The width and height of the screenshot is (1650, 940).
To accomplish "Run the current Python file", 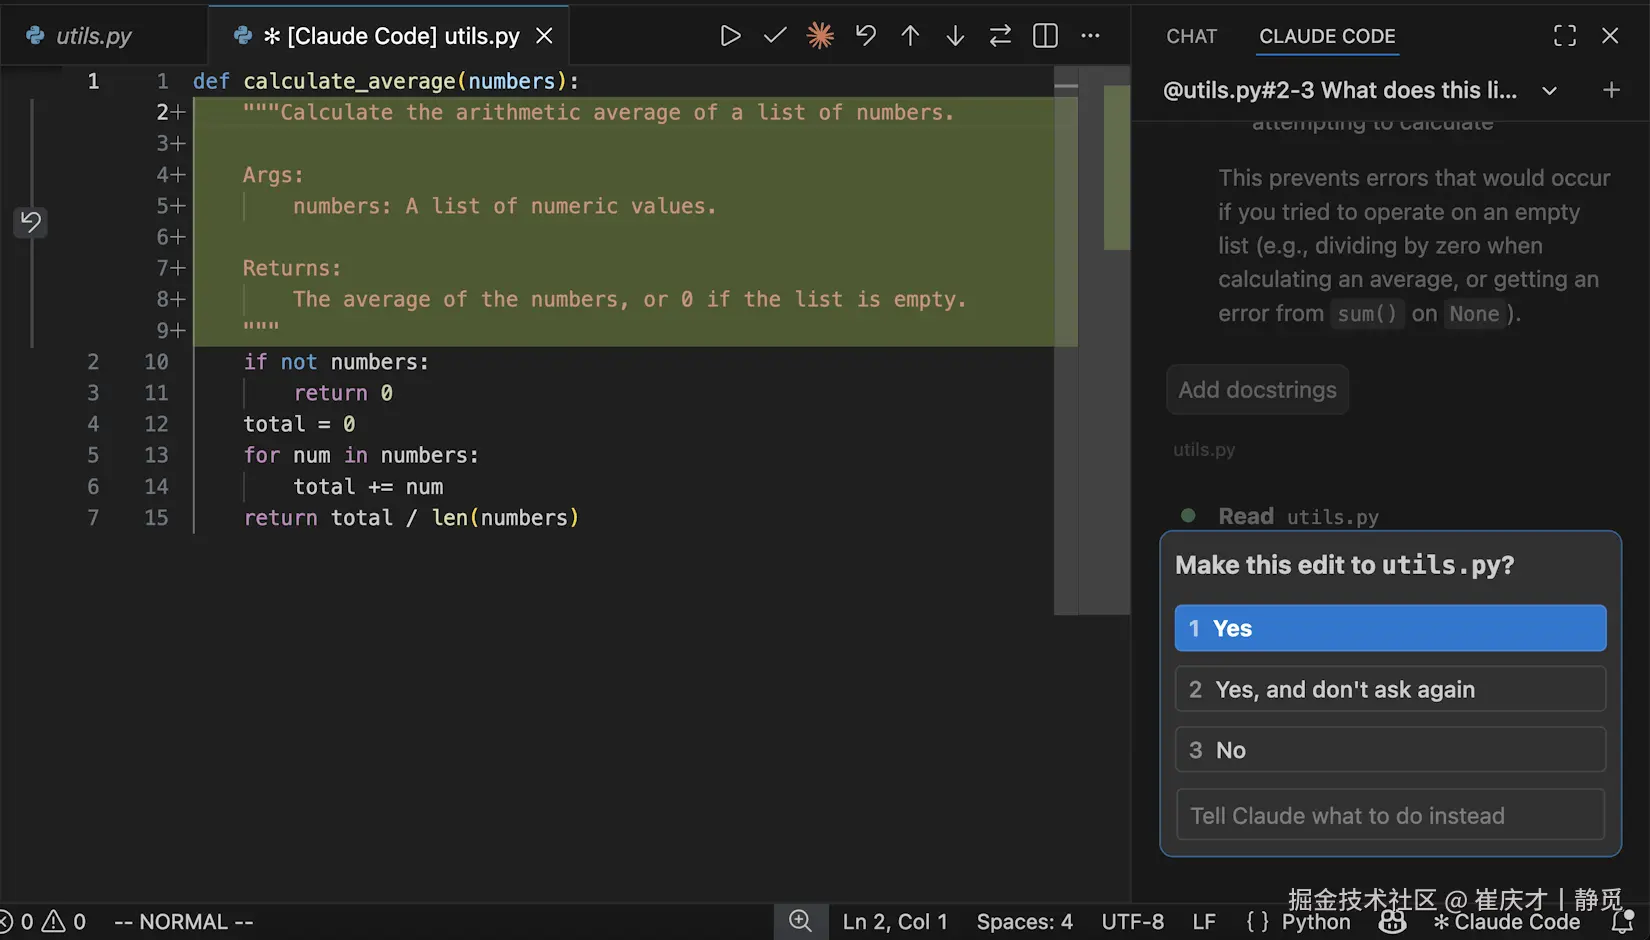I will tap(730, 35).
